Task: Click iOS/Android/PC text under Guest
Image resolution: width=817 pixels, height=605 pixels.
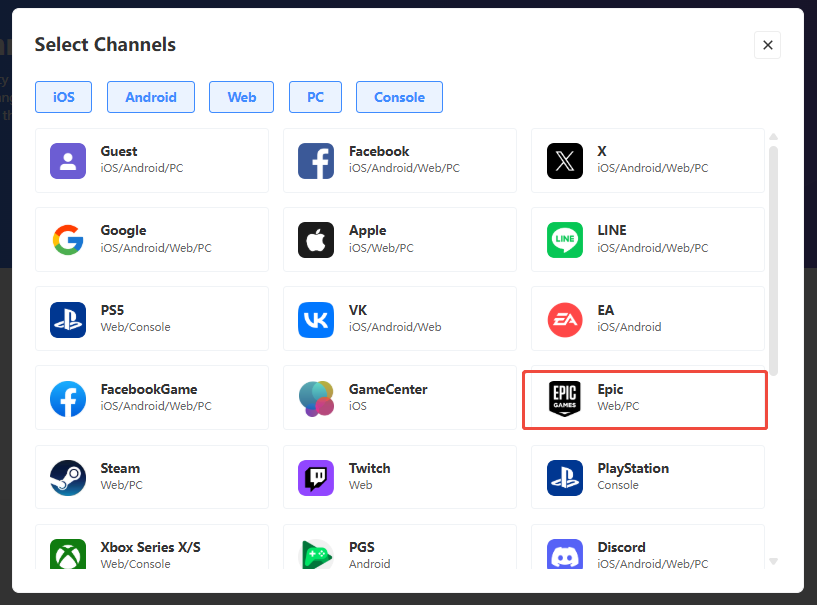Action: 142,168
